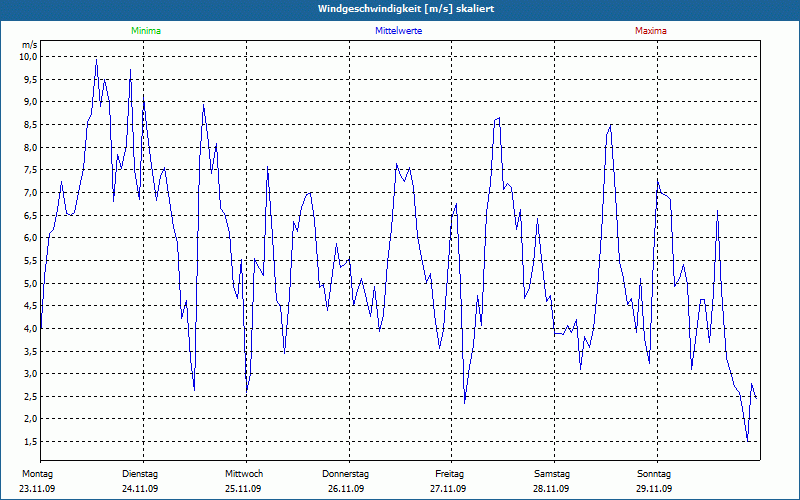The height and width of the screenshot is (500, 800).
Task: Click the 3,0 y-axis label
Action: click(x=31, y=373)
